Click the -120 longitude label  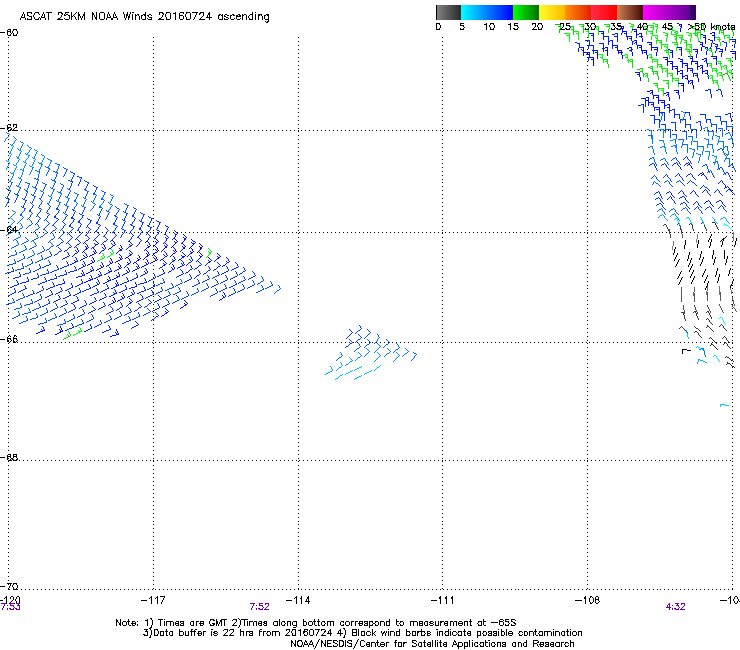tap(10, 600)
